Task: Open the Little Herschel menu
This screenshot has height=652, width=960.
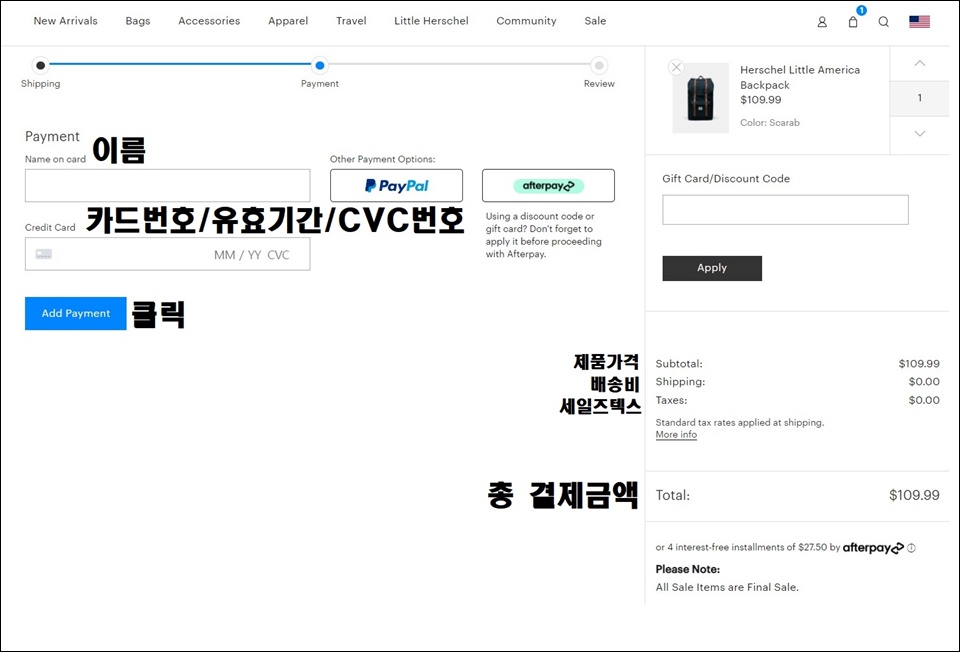Action: point(431,21)
